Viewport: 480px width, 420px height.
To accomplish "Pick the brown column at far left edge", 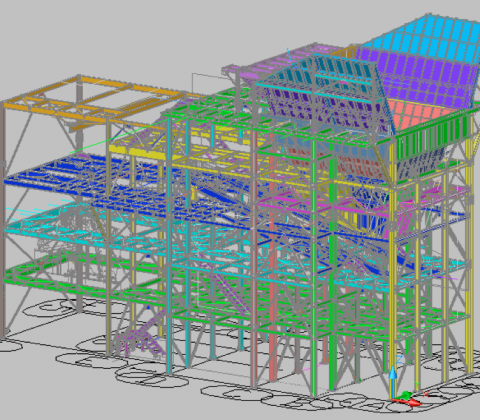I will (3, 220).
